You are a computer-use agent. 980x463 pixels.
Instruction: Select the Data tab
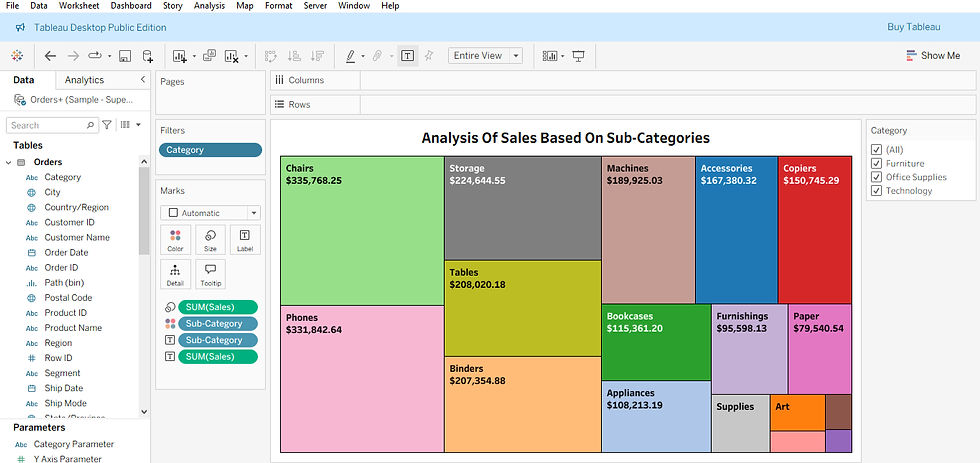[x=24, y=80]
